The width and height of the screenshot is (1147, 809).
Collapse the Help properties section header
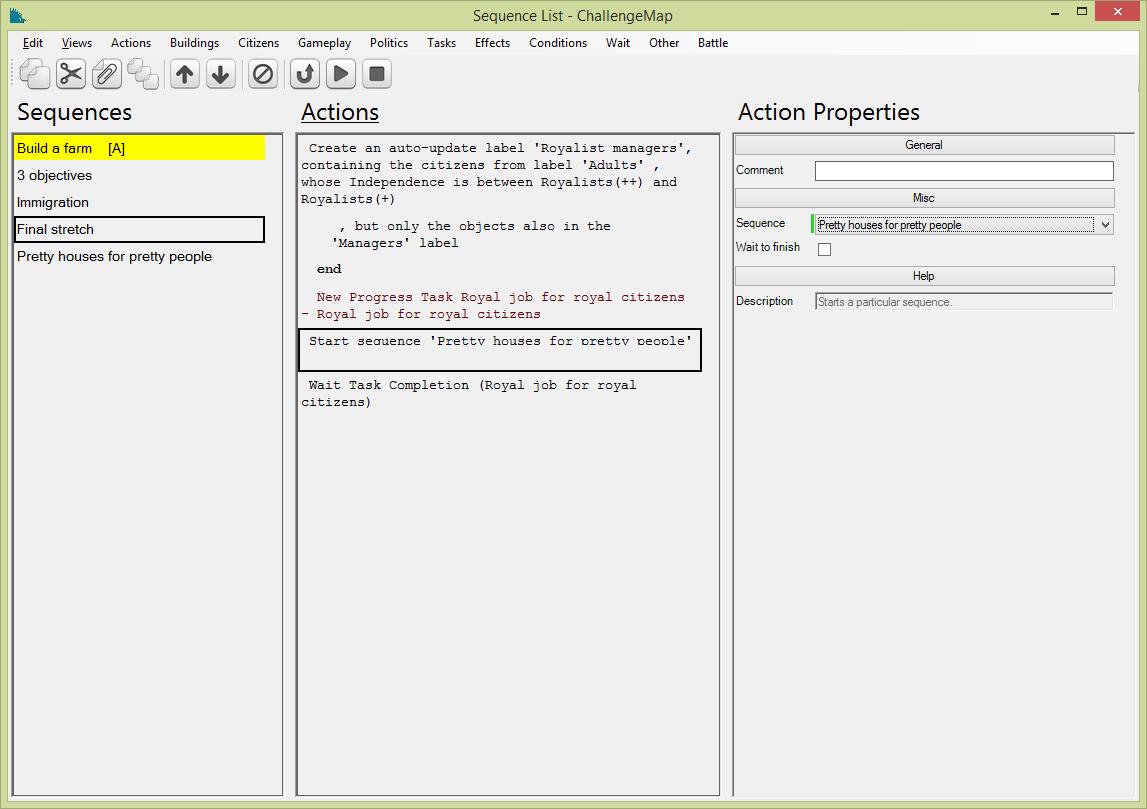pos(925,276)
